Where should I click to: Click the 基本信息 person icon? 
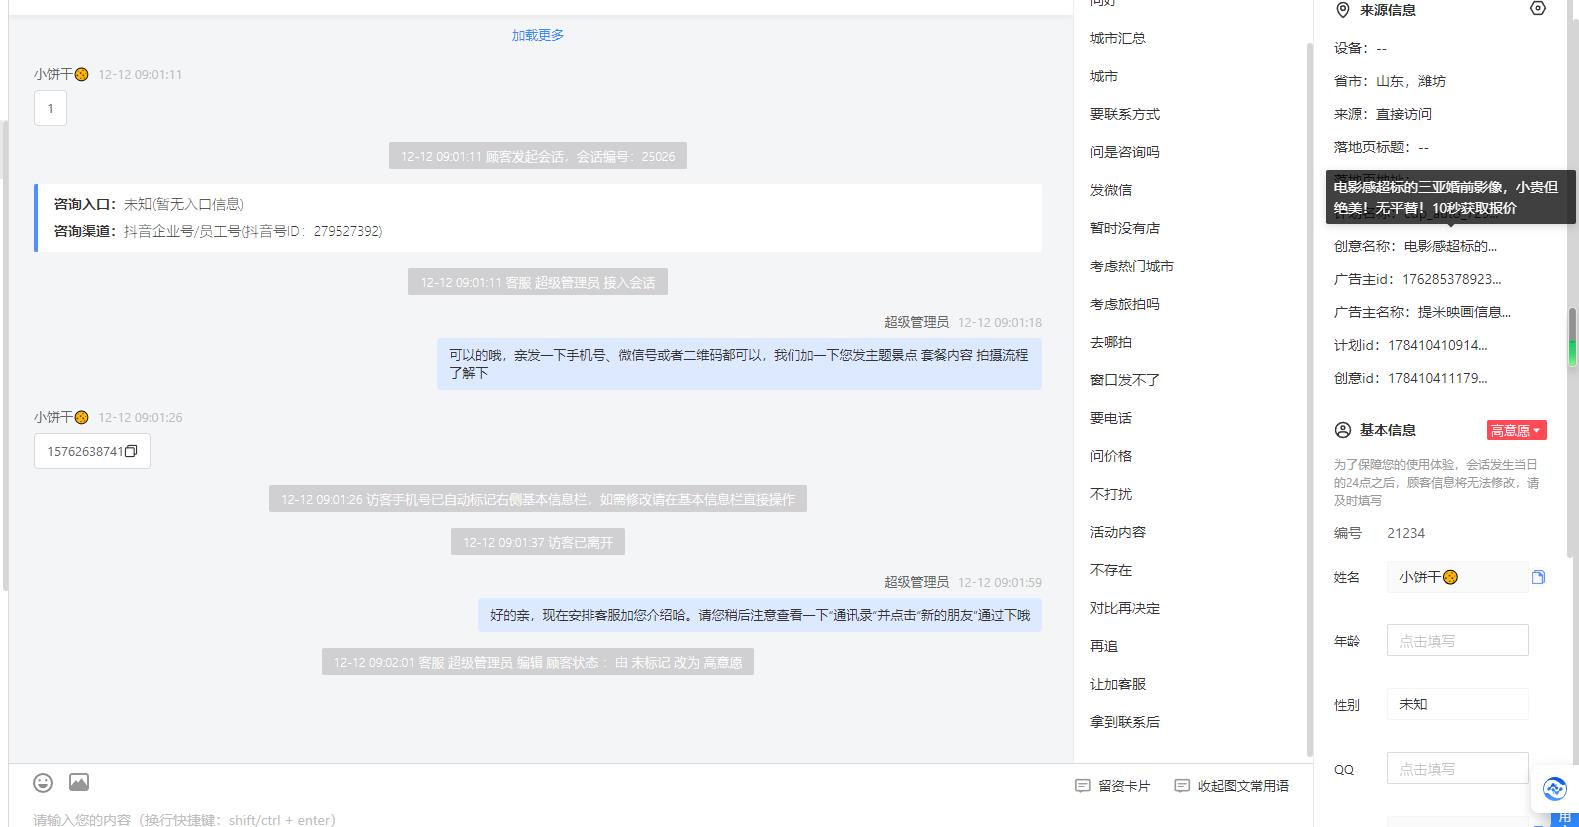tap(1343, 430)
